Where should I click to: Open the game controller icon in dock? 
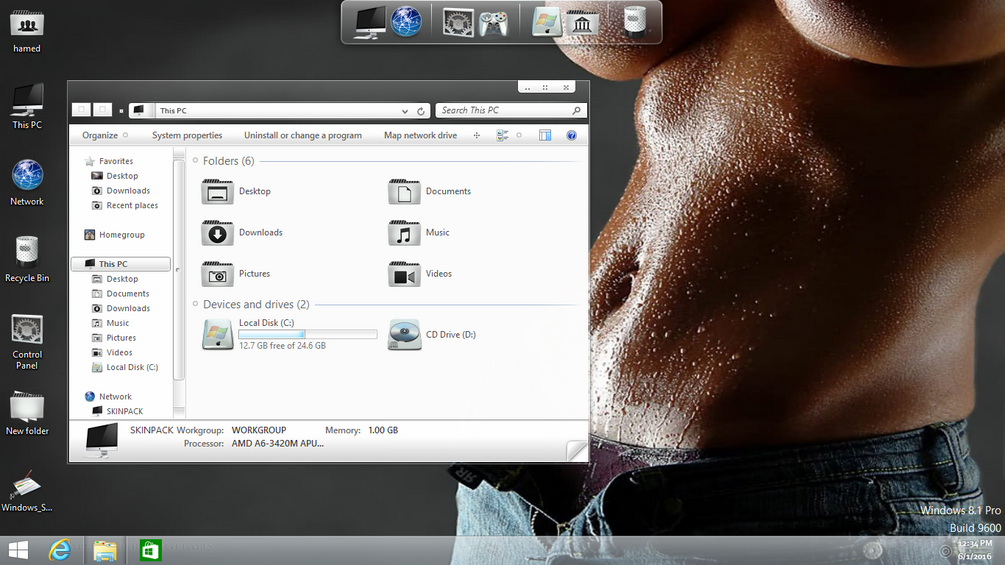[x=494, y=24]
